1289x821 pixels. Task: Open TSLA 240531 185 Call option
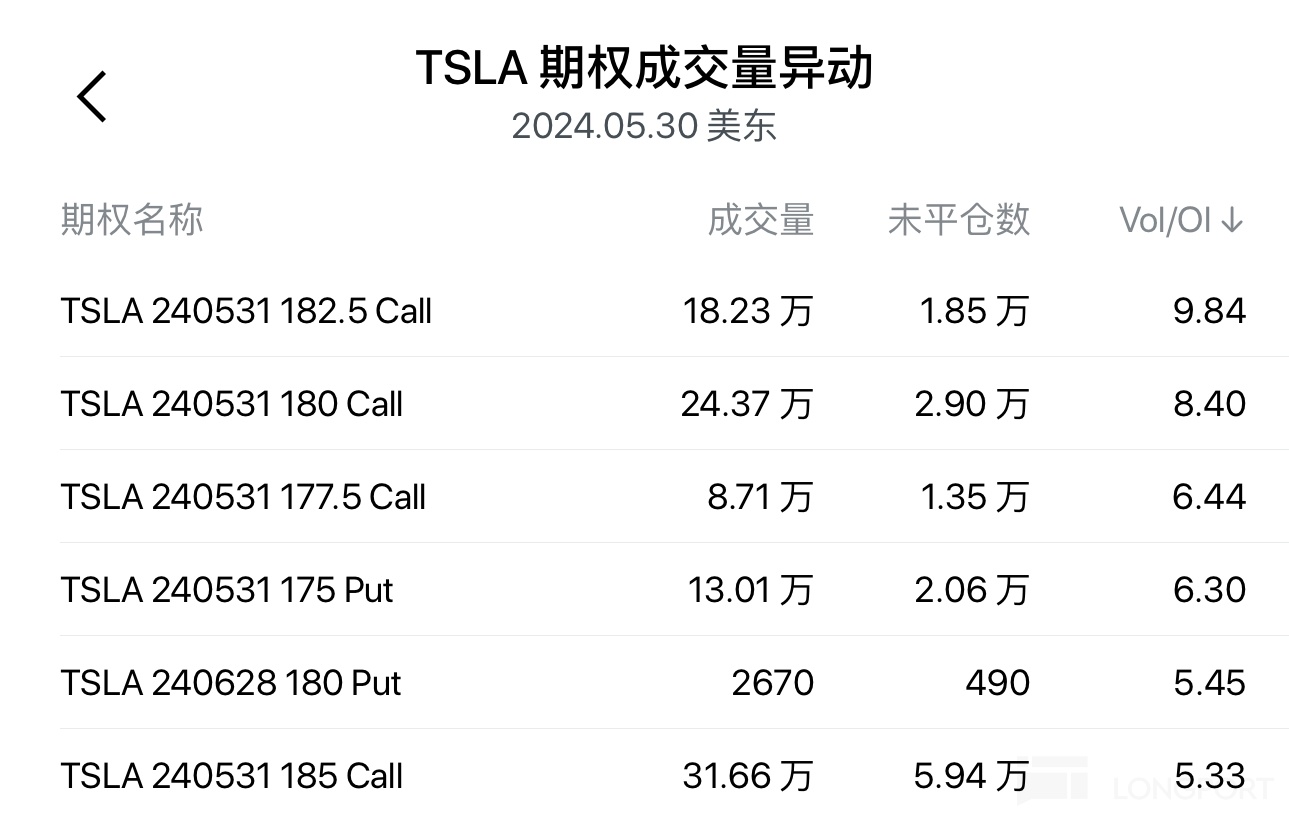pyautogui.click(x=232, y=776)
